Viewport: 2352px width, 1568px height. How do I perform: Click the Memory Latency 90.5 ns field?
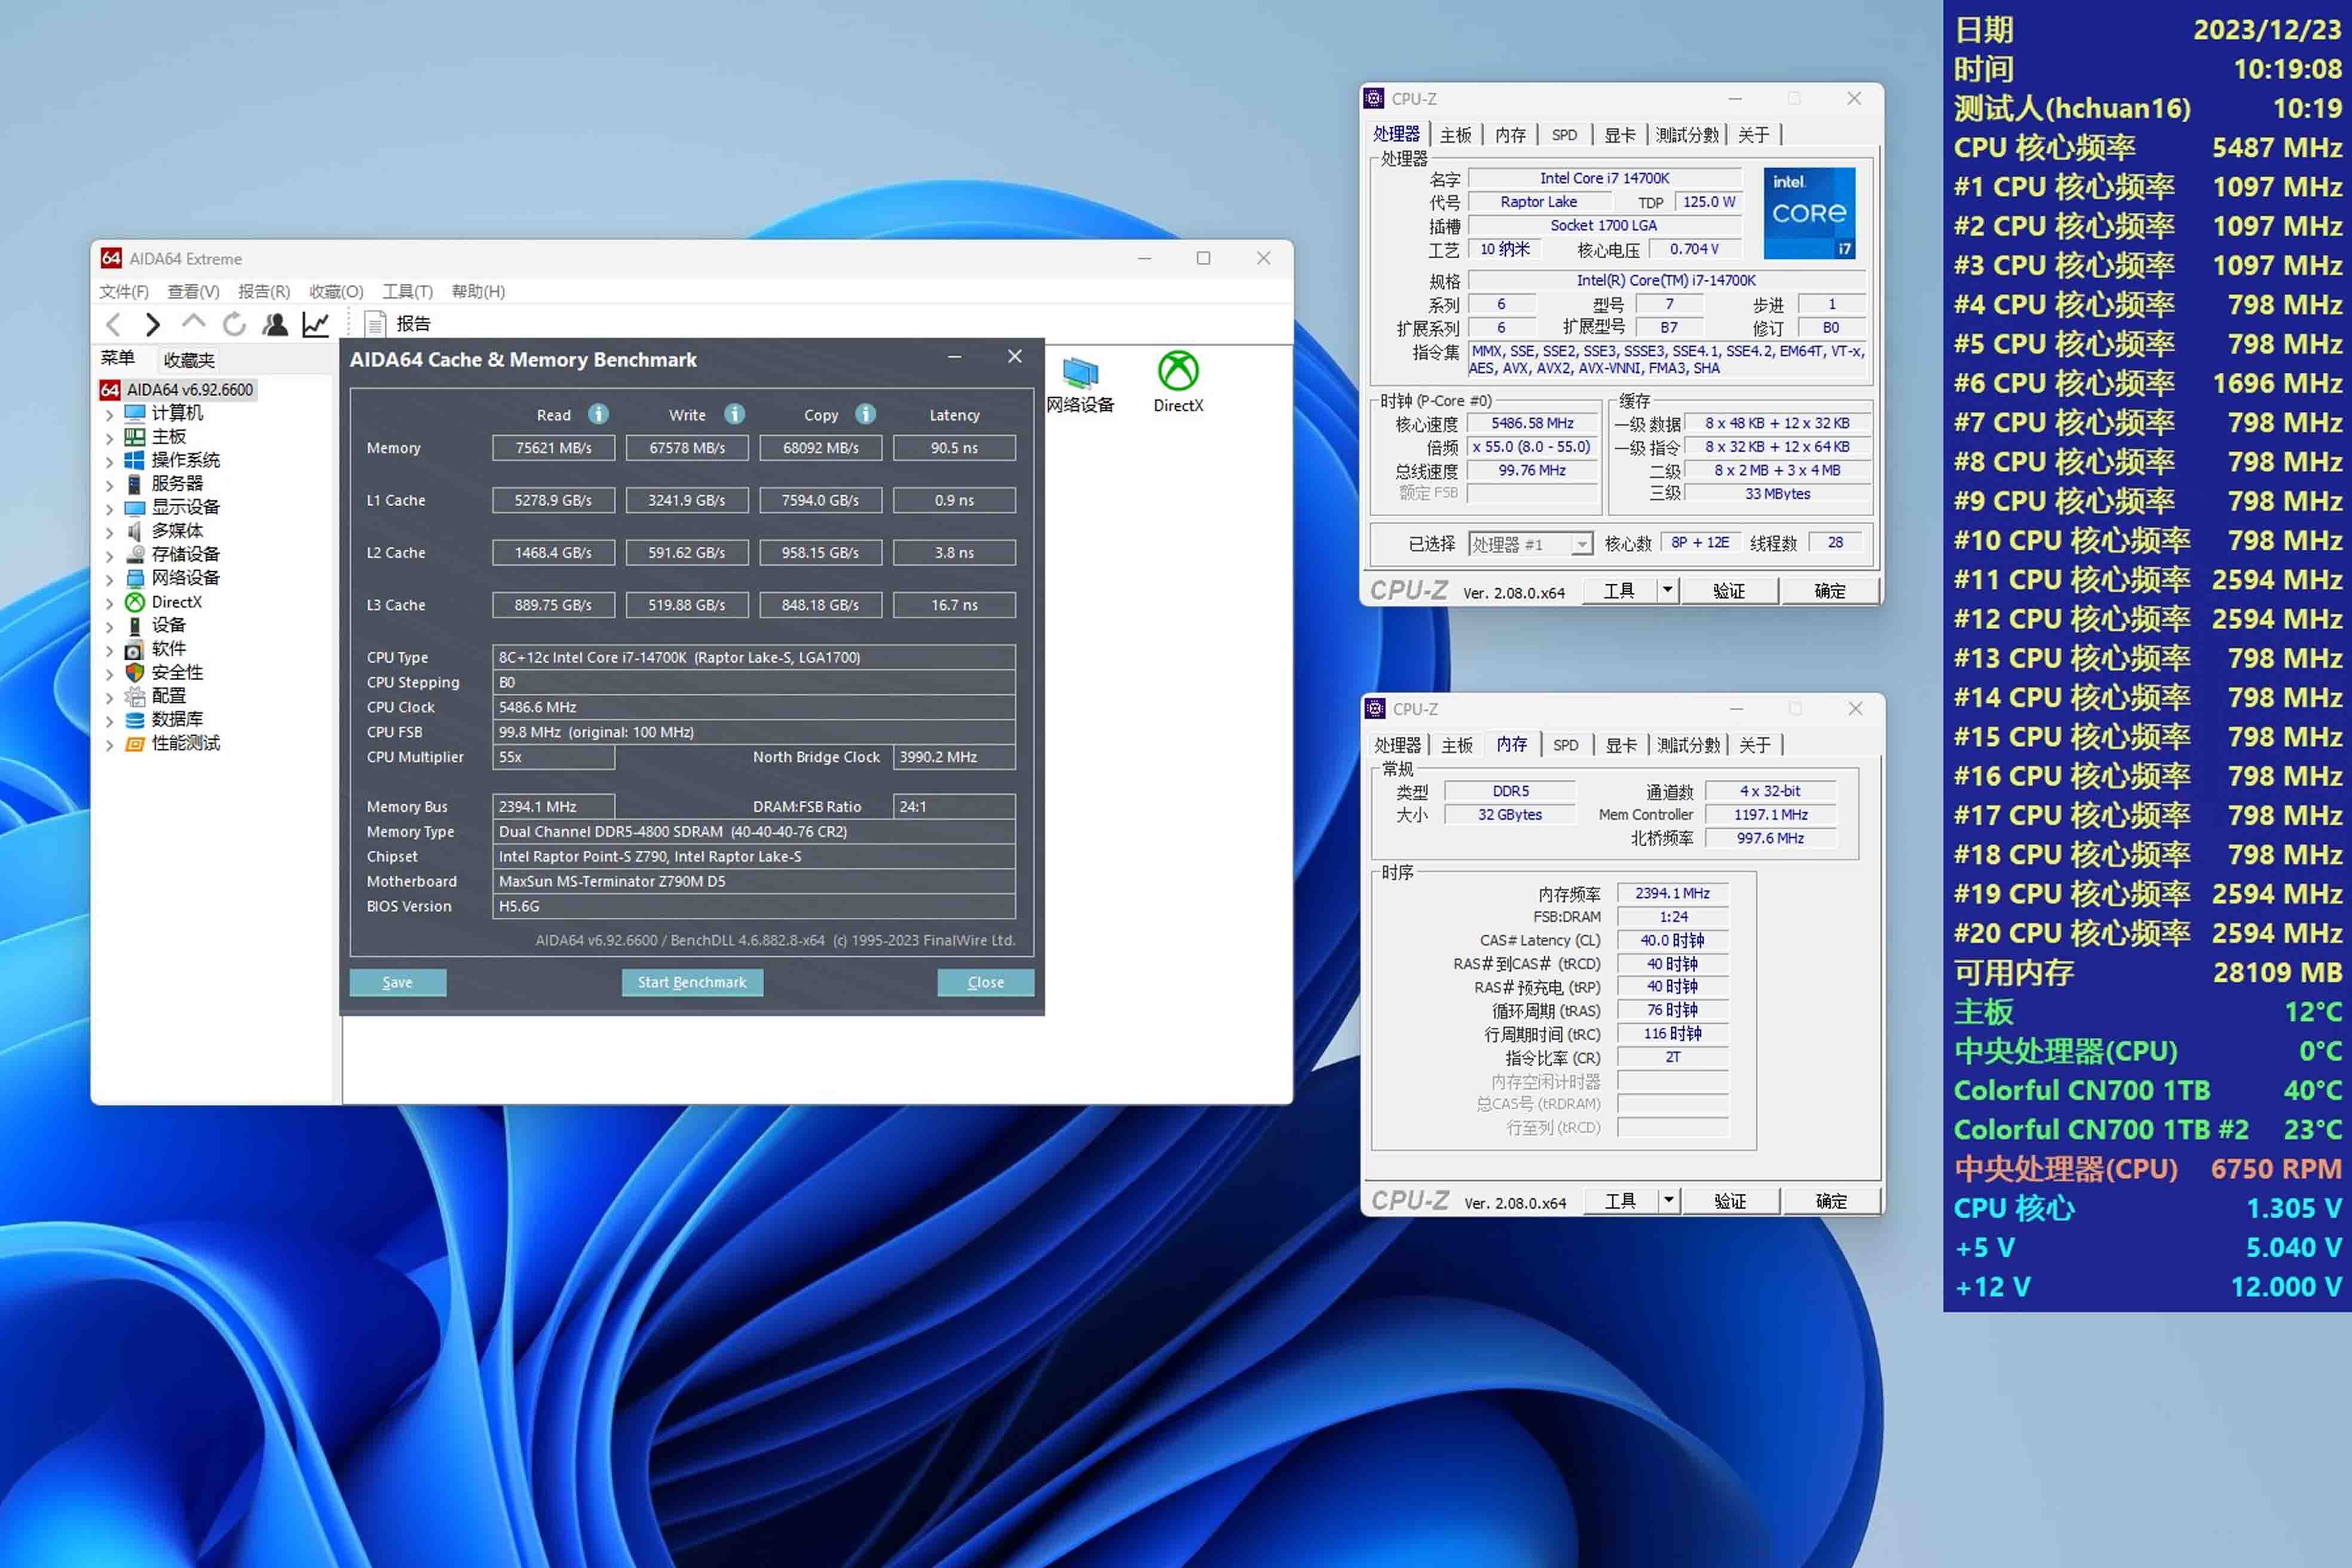point(954,448)
